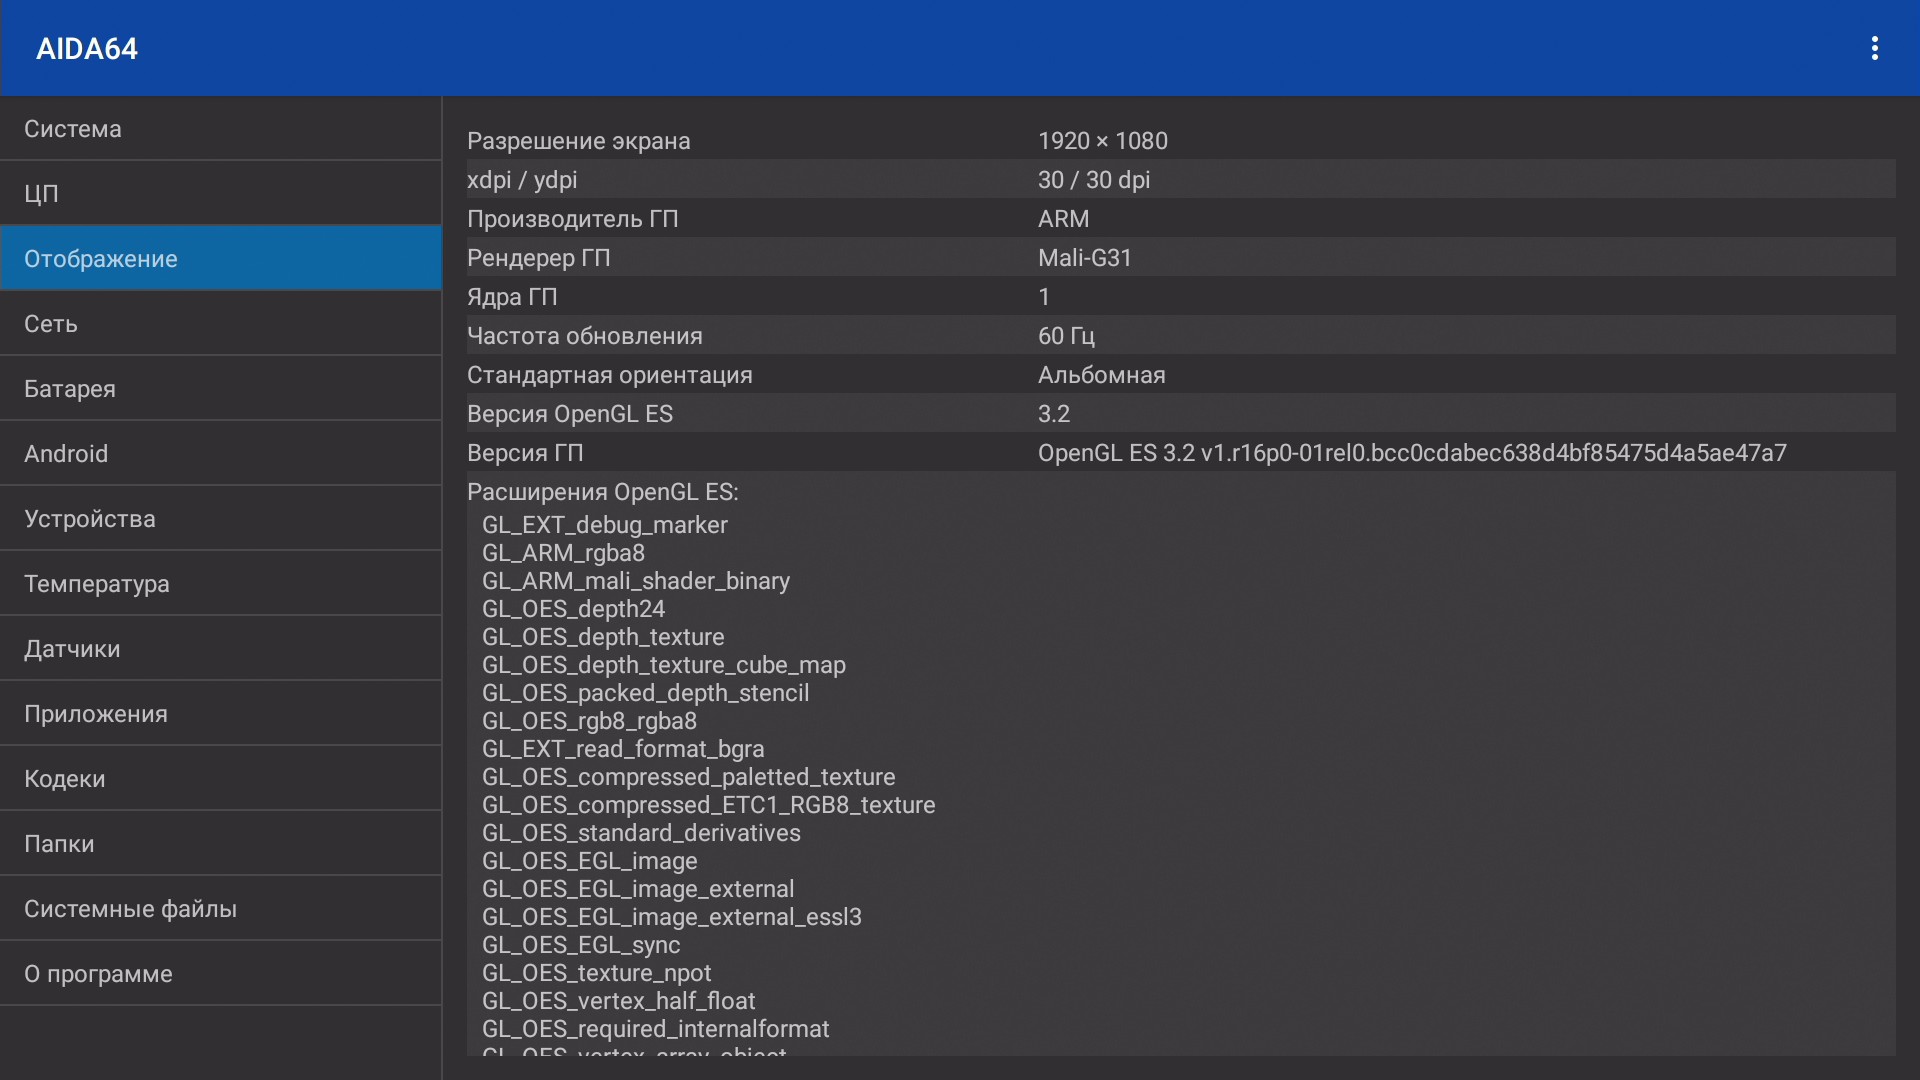Click the GL_EXT_debug_marker extension entry
This screenshot has height=1080, width=1920.
605,525
